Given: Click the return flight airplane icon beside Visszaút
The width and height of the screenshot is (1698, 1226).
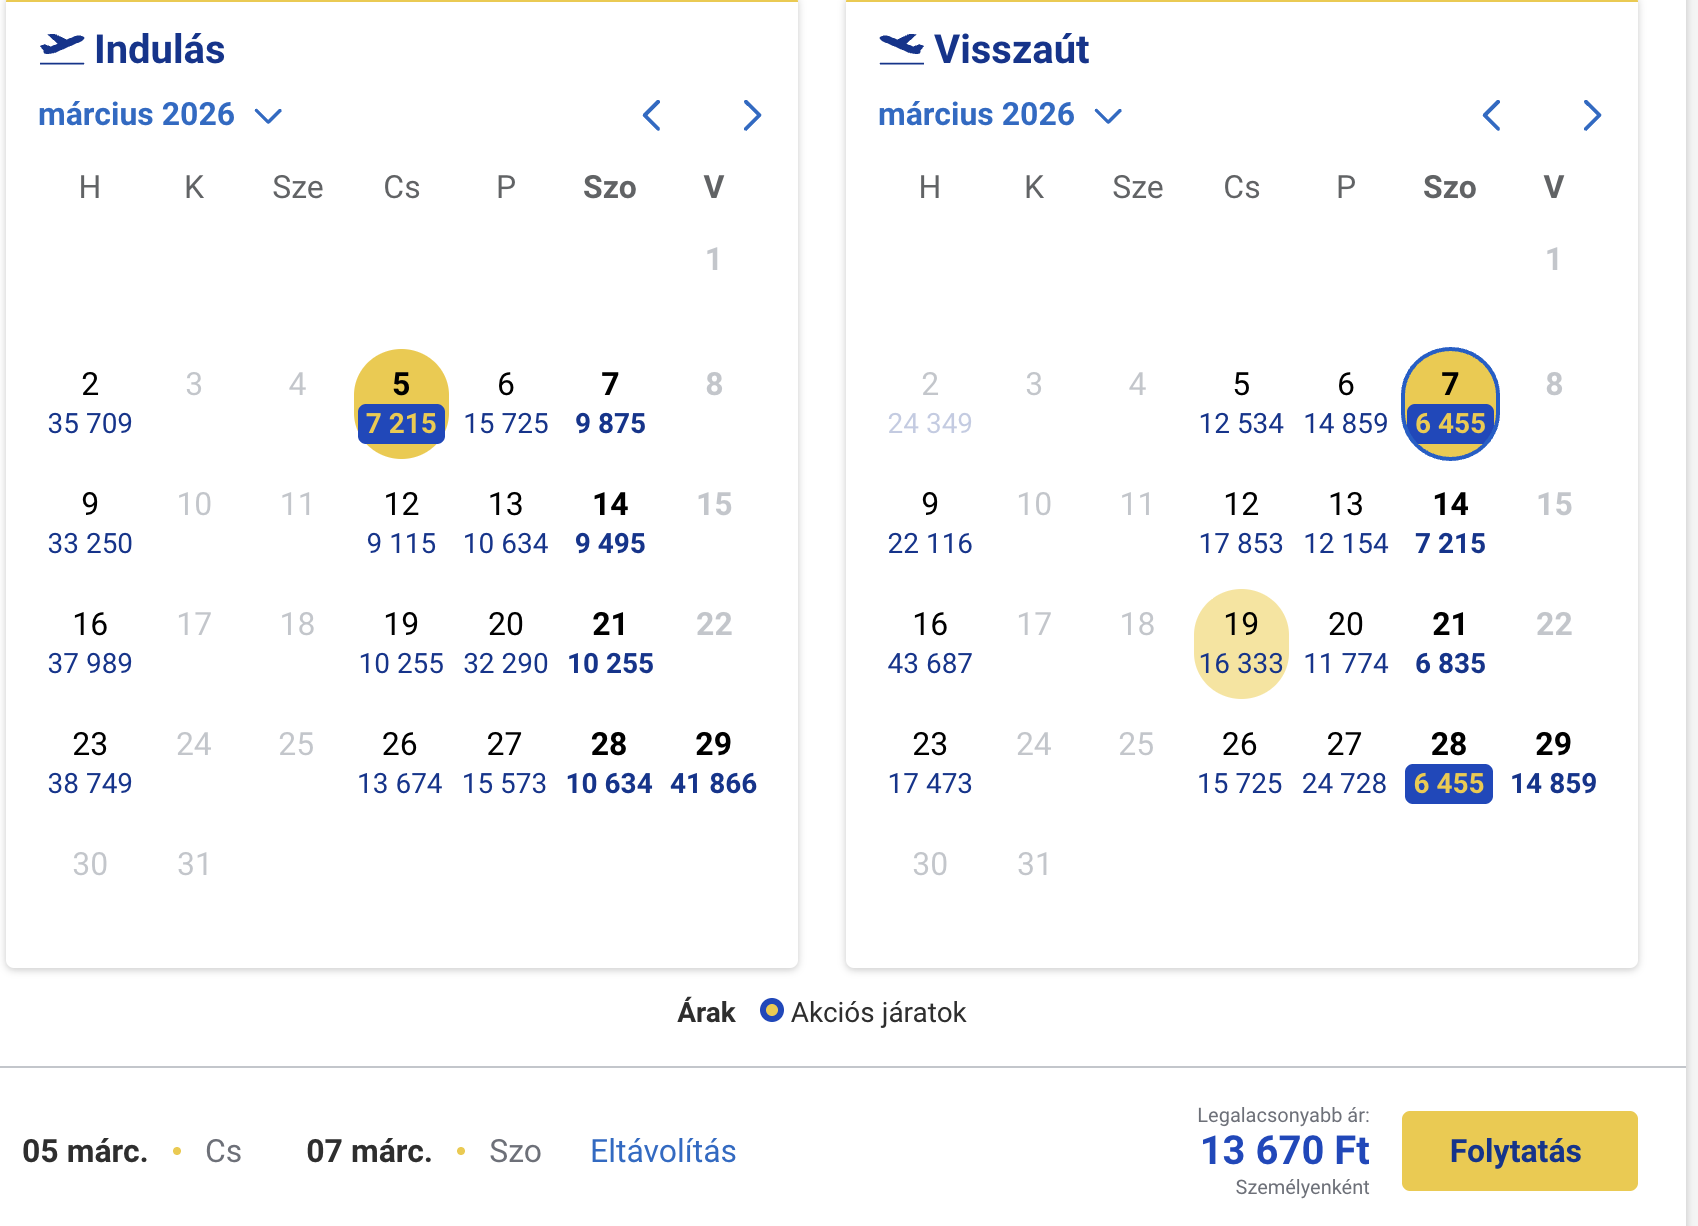Looking at the screenshot, I should pos(901,47).
